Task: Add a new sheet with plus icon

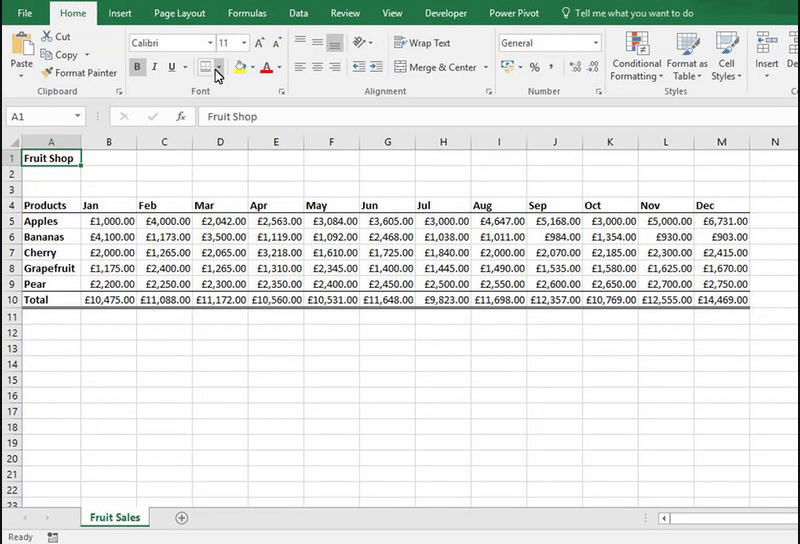Action: (182, 518)
